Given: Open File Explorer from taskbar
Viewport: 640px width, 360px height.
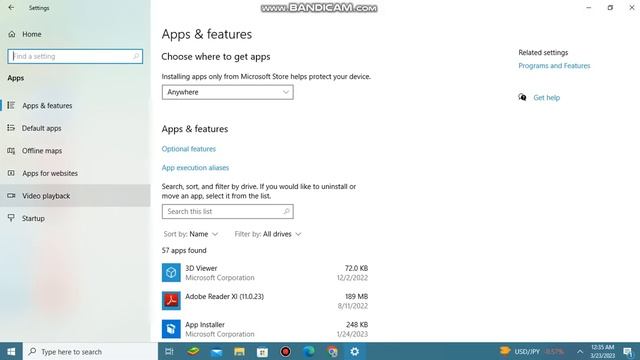Looking at the screenshot, I should (239, 351).
